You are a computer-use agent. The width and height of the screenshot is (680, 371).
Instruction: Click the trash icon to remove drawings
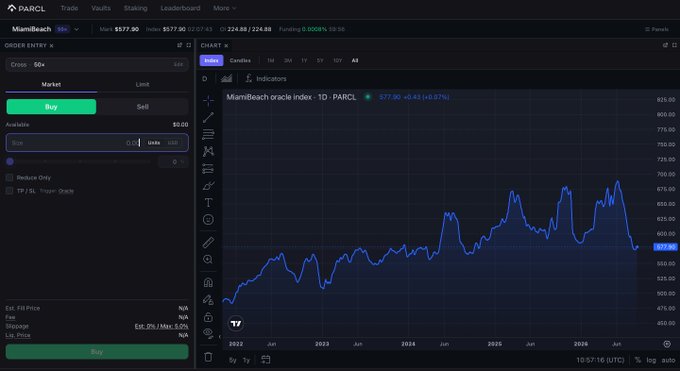pos(208,357)
